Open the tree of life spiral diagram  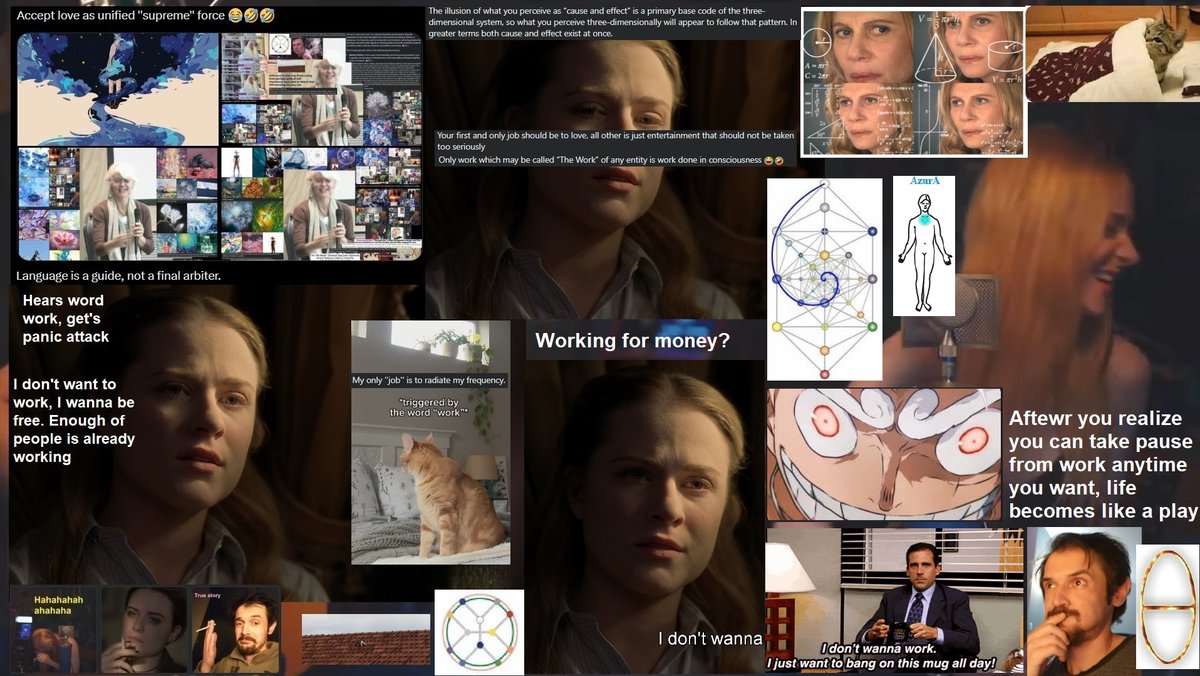coord(825,279)
